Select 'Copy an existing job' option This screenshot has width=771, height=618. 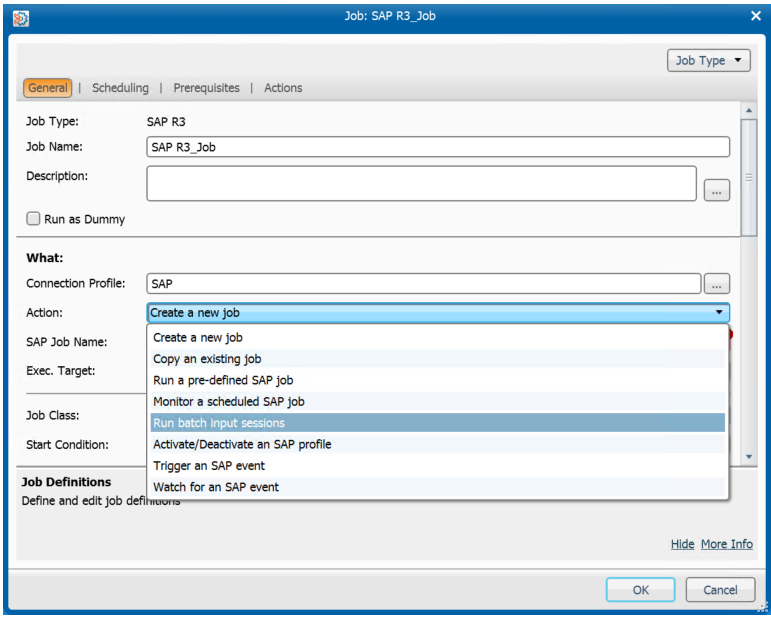pos(438,359)
